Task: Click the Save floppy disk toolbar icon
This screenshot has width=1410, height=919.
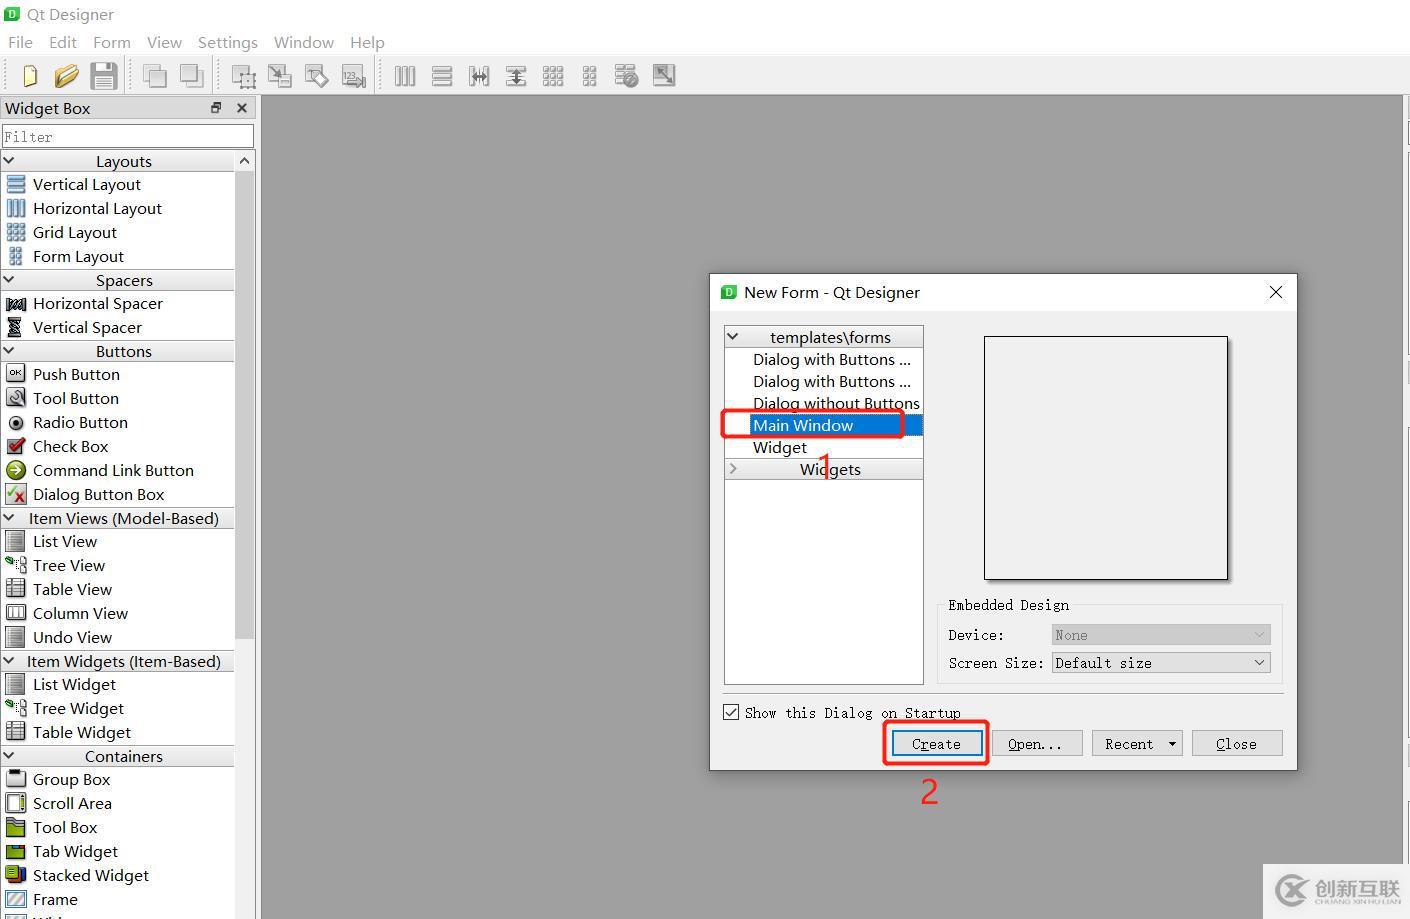Action: 104,76
